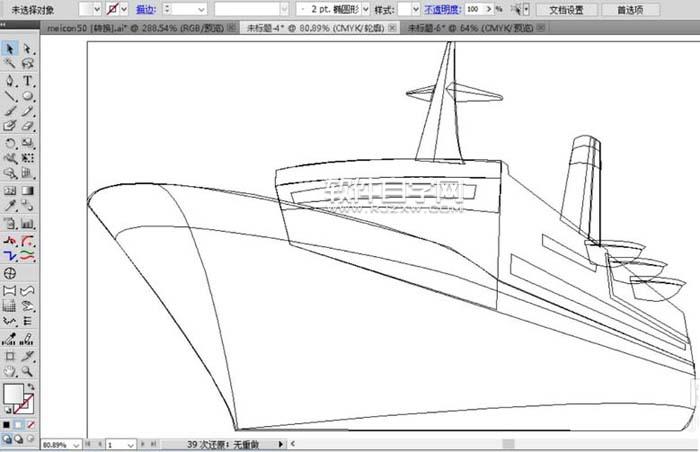The width and height of the screenshot is (700, 452).
Task: Open the '2 pt. 椭圆形' brush dropdown
Action: 366,9
